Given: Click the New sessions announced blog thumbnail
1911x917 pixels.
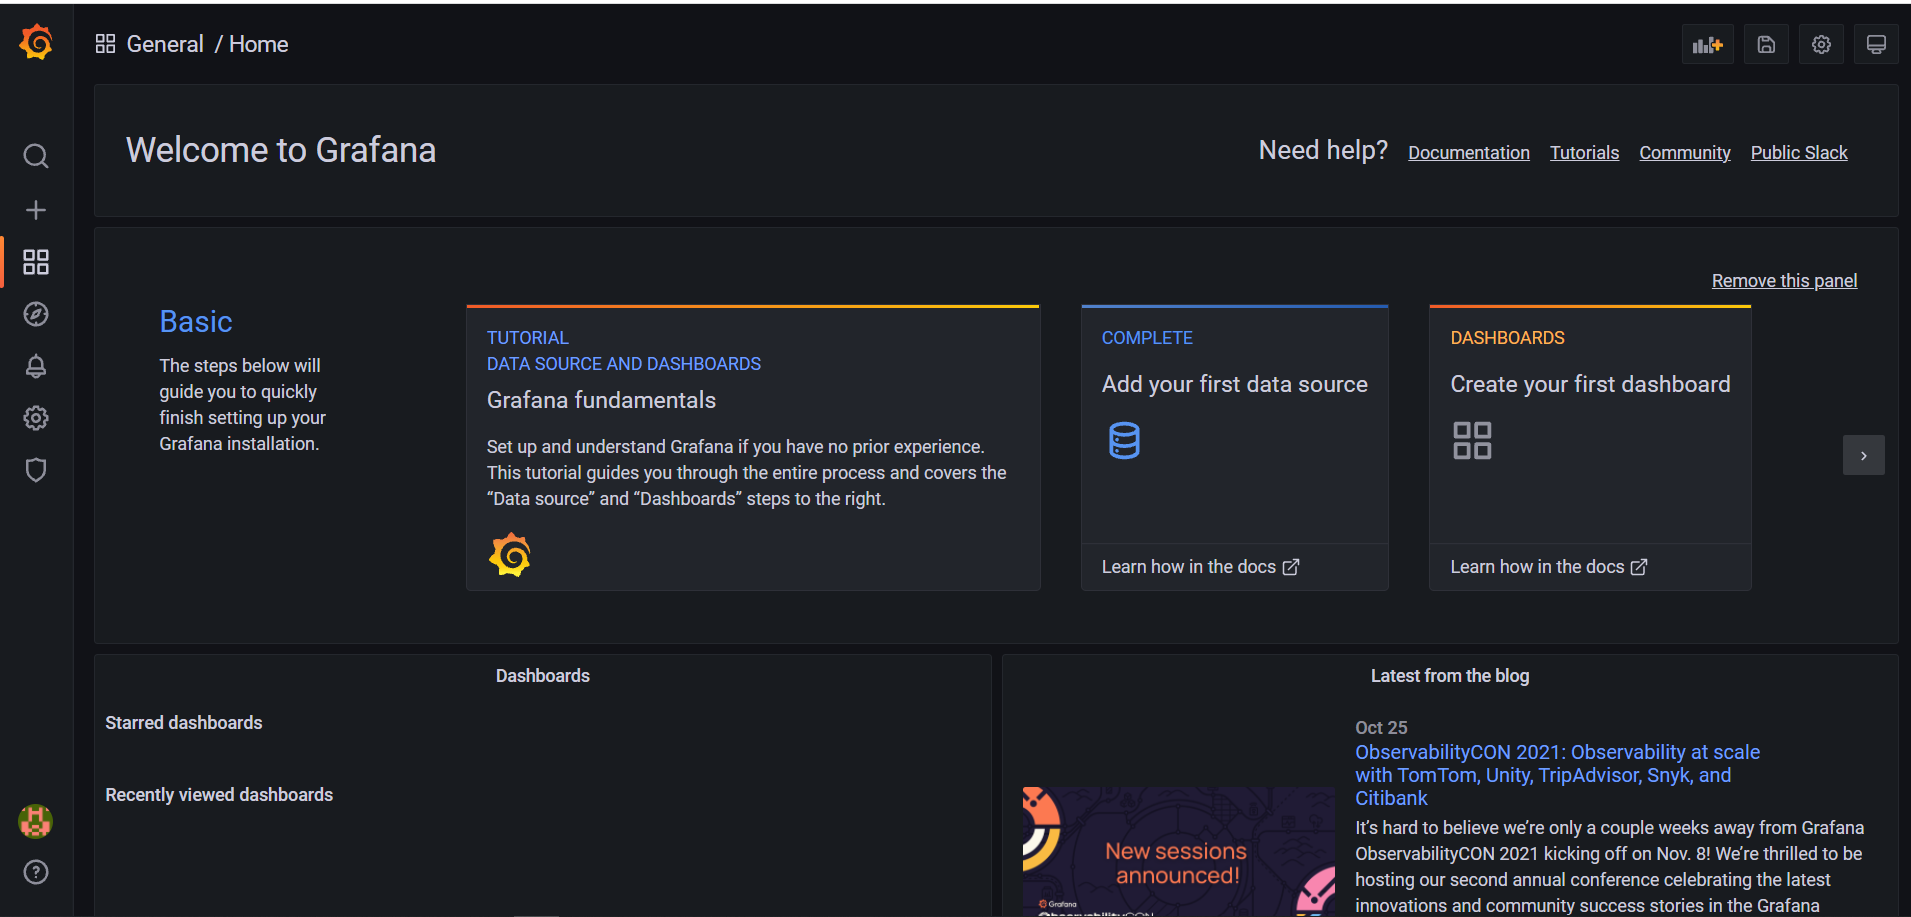Looking at the screenshot, I should (1178, 851).
